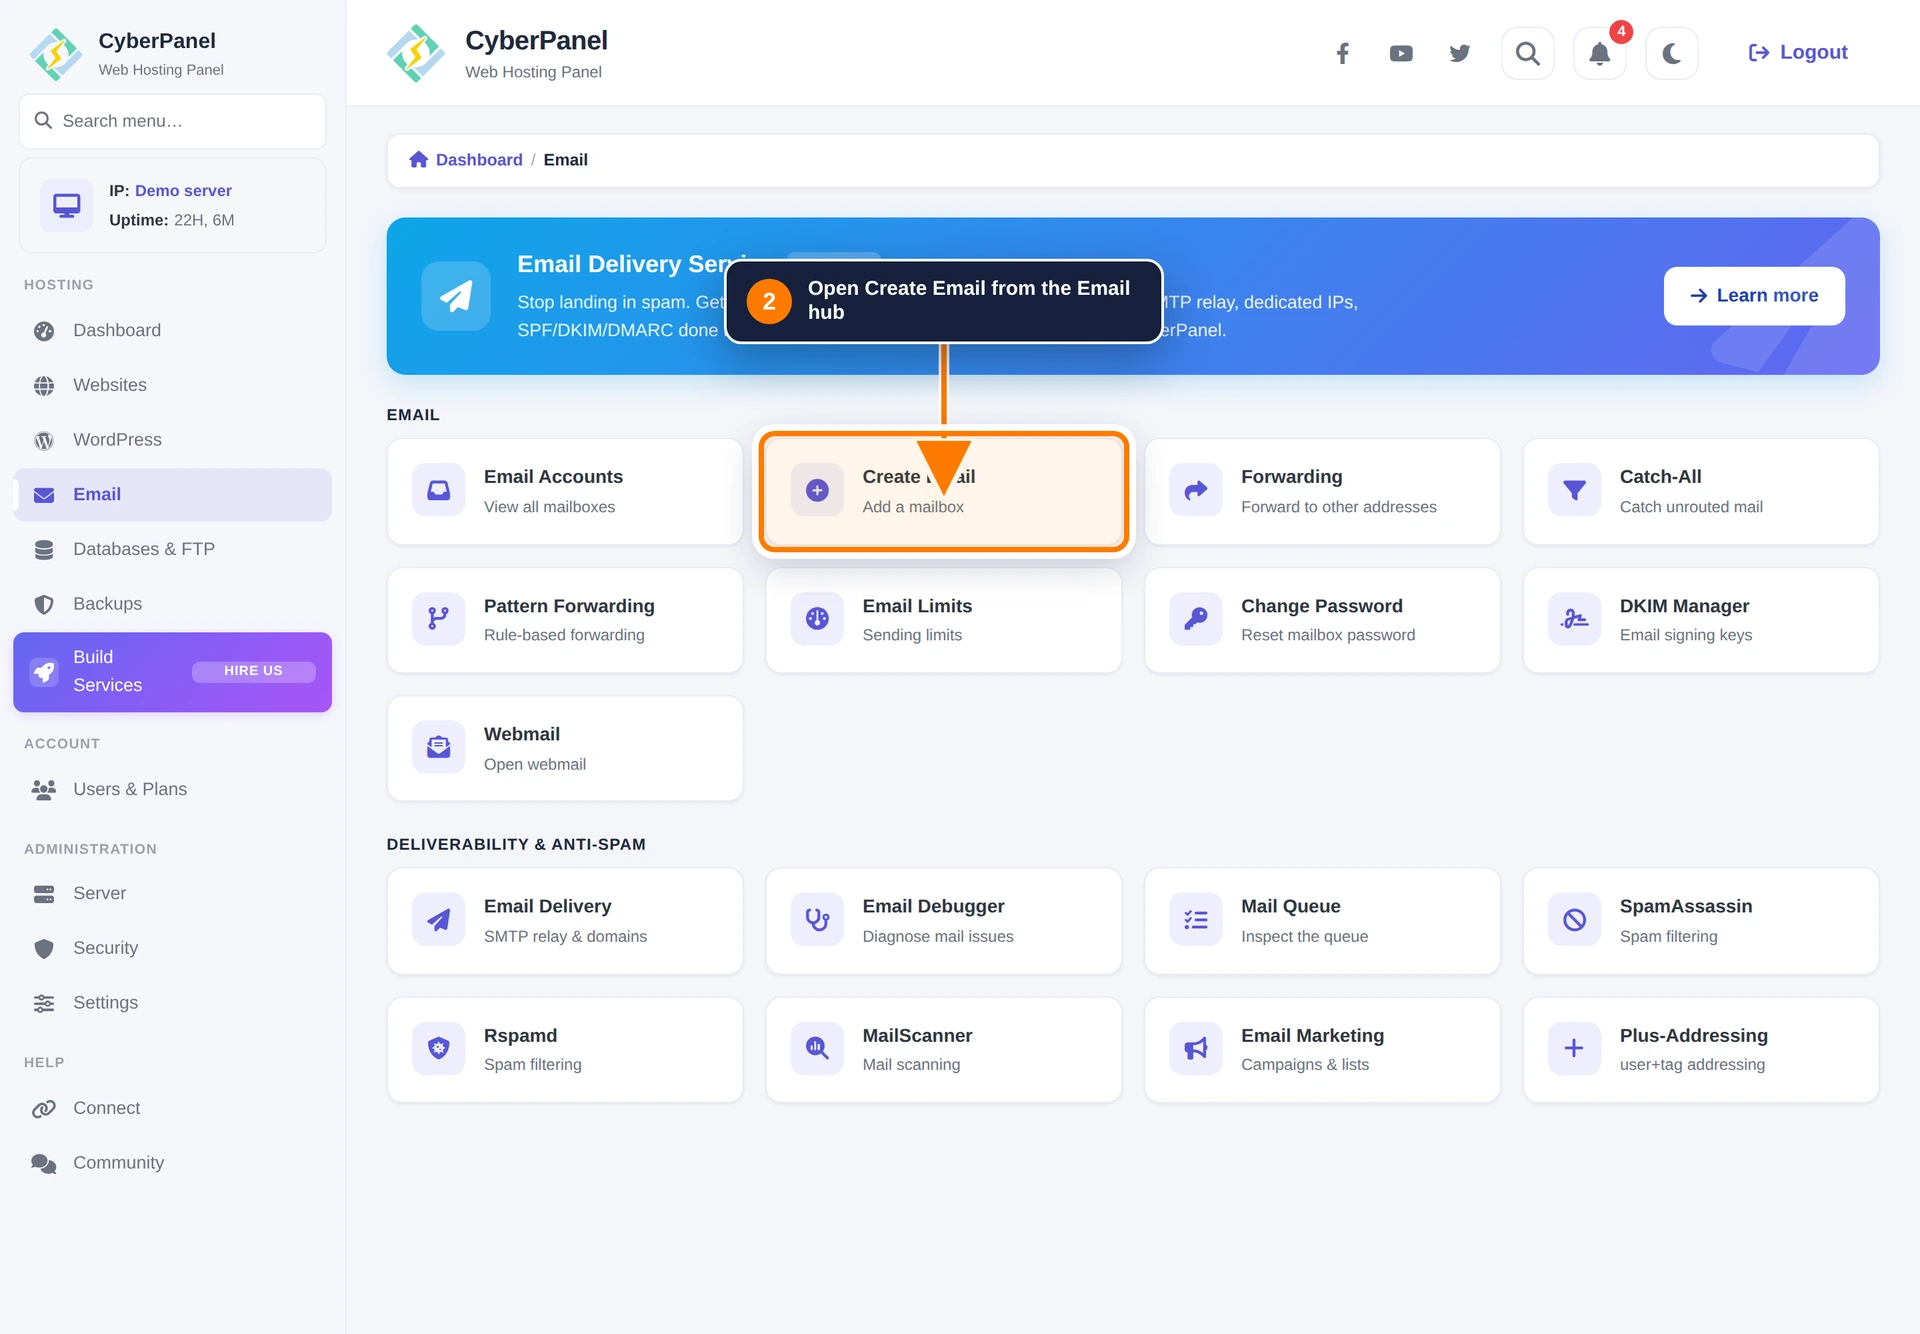The width and height of the screenshot is (1920, 1334).
Task: Open Users & Plans in the sidebar
Action: click(172, 789)
